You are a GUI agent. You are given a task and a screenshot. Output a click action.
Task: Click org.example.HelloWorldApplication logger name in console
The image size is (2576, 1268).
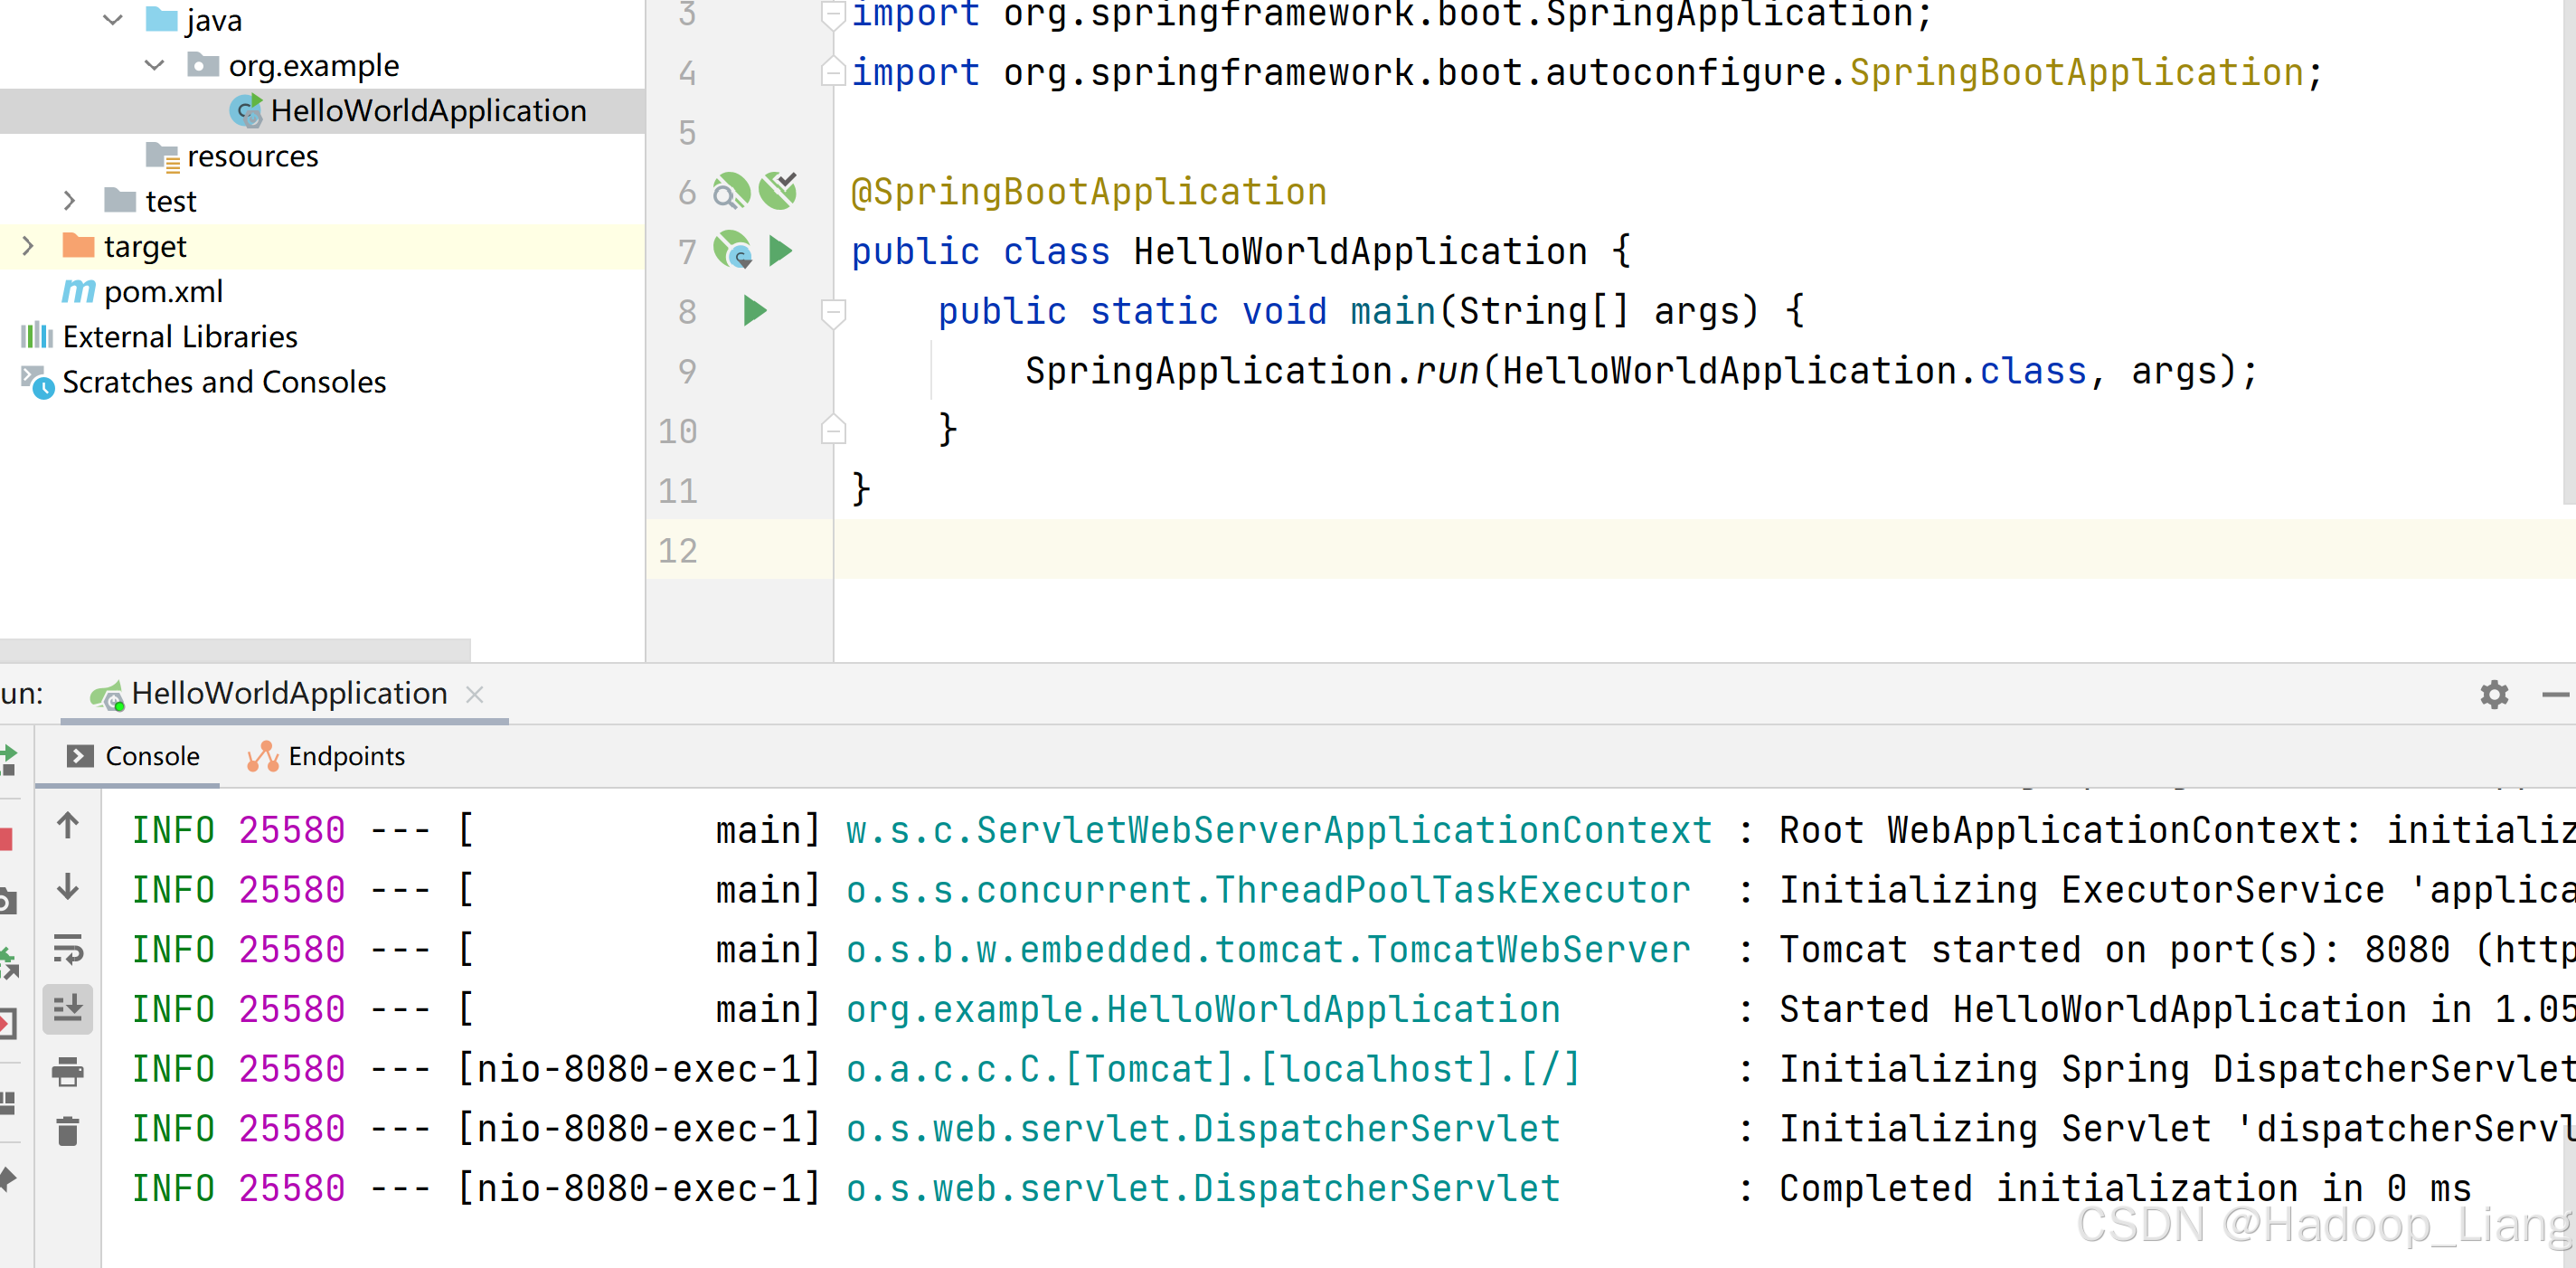click(x=1203, y=1009)
